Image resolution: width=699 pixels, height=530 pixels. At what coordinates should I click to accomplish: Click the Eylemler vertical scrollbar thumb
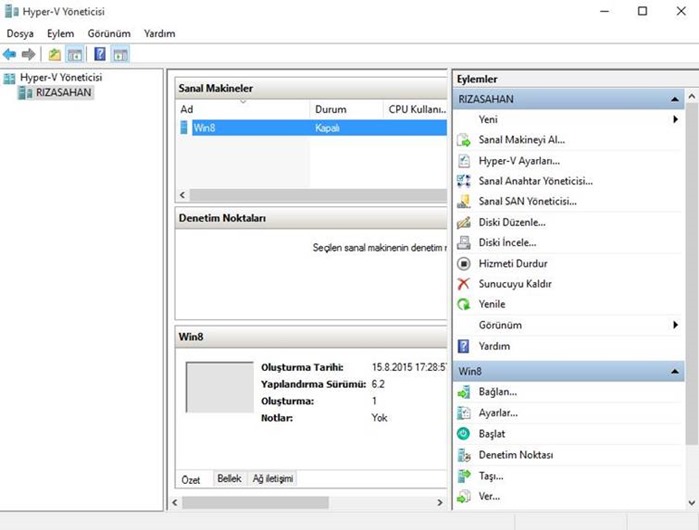691,273
